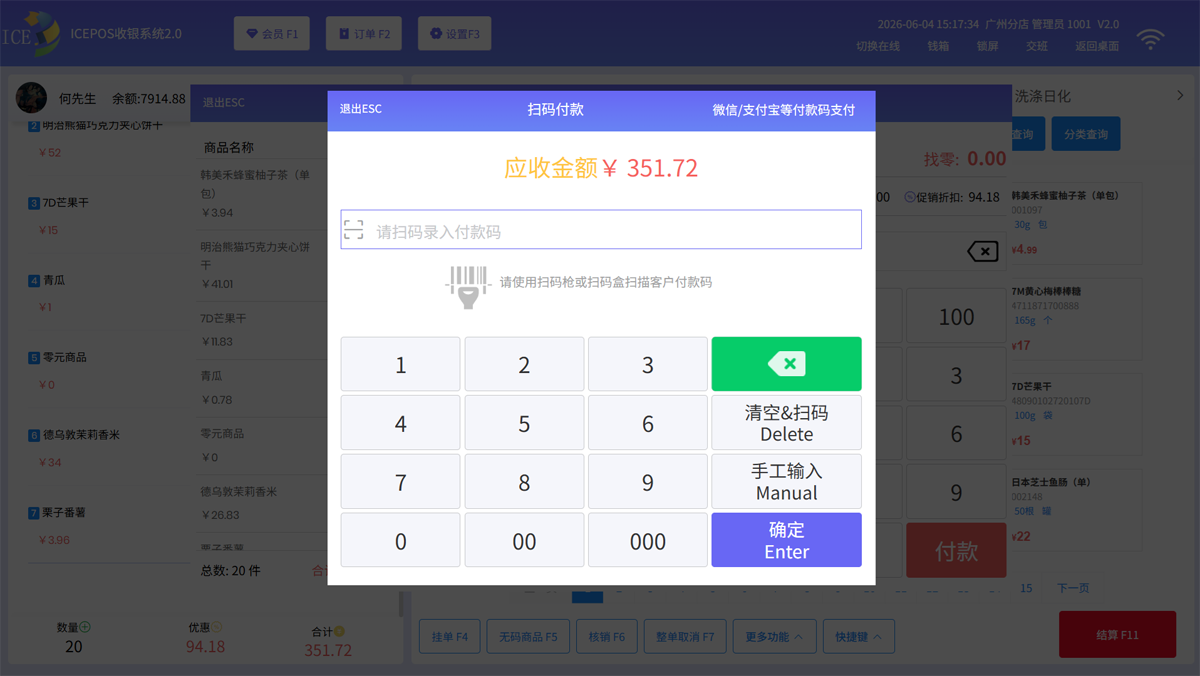
Task: Click the yellow icon beside 合计 label
Action: [339, 631]
